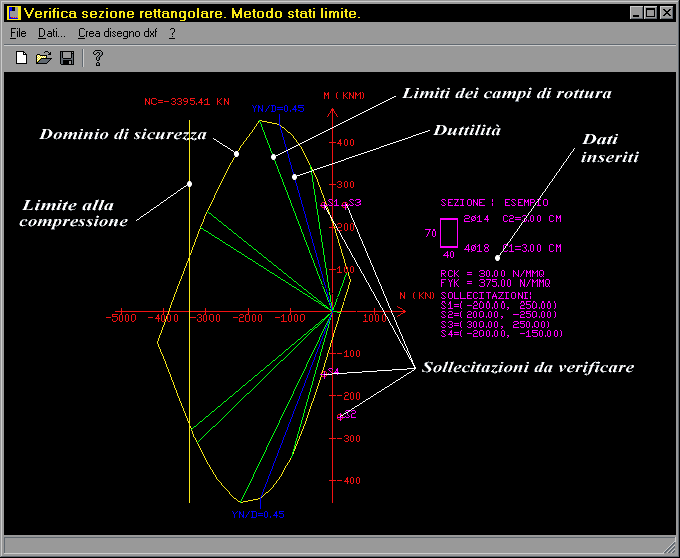Click the S1=(-200.00, 250.00) line
680x558 pixels.
[x=499, y=305]
